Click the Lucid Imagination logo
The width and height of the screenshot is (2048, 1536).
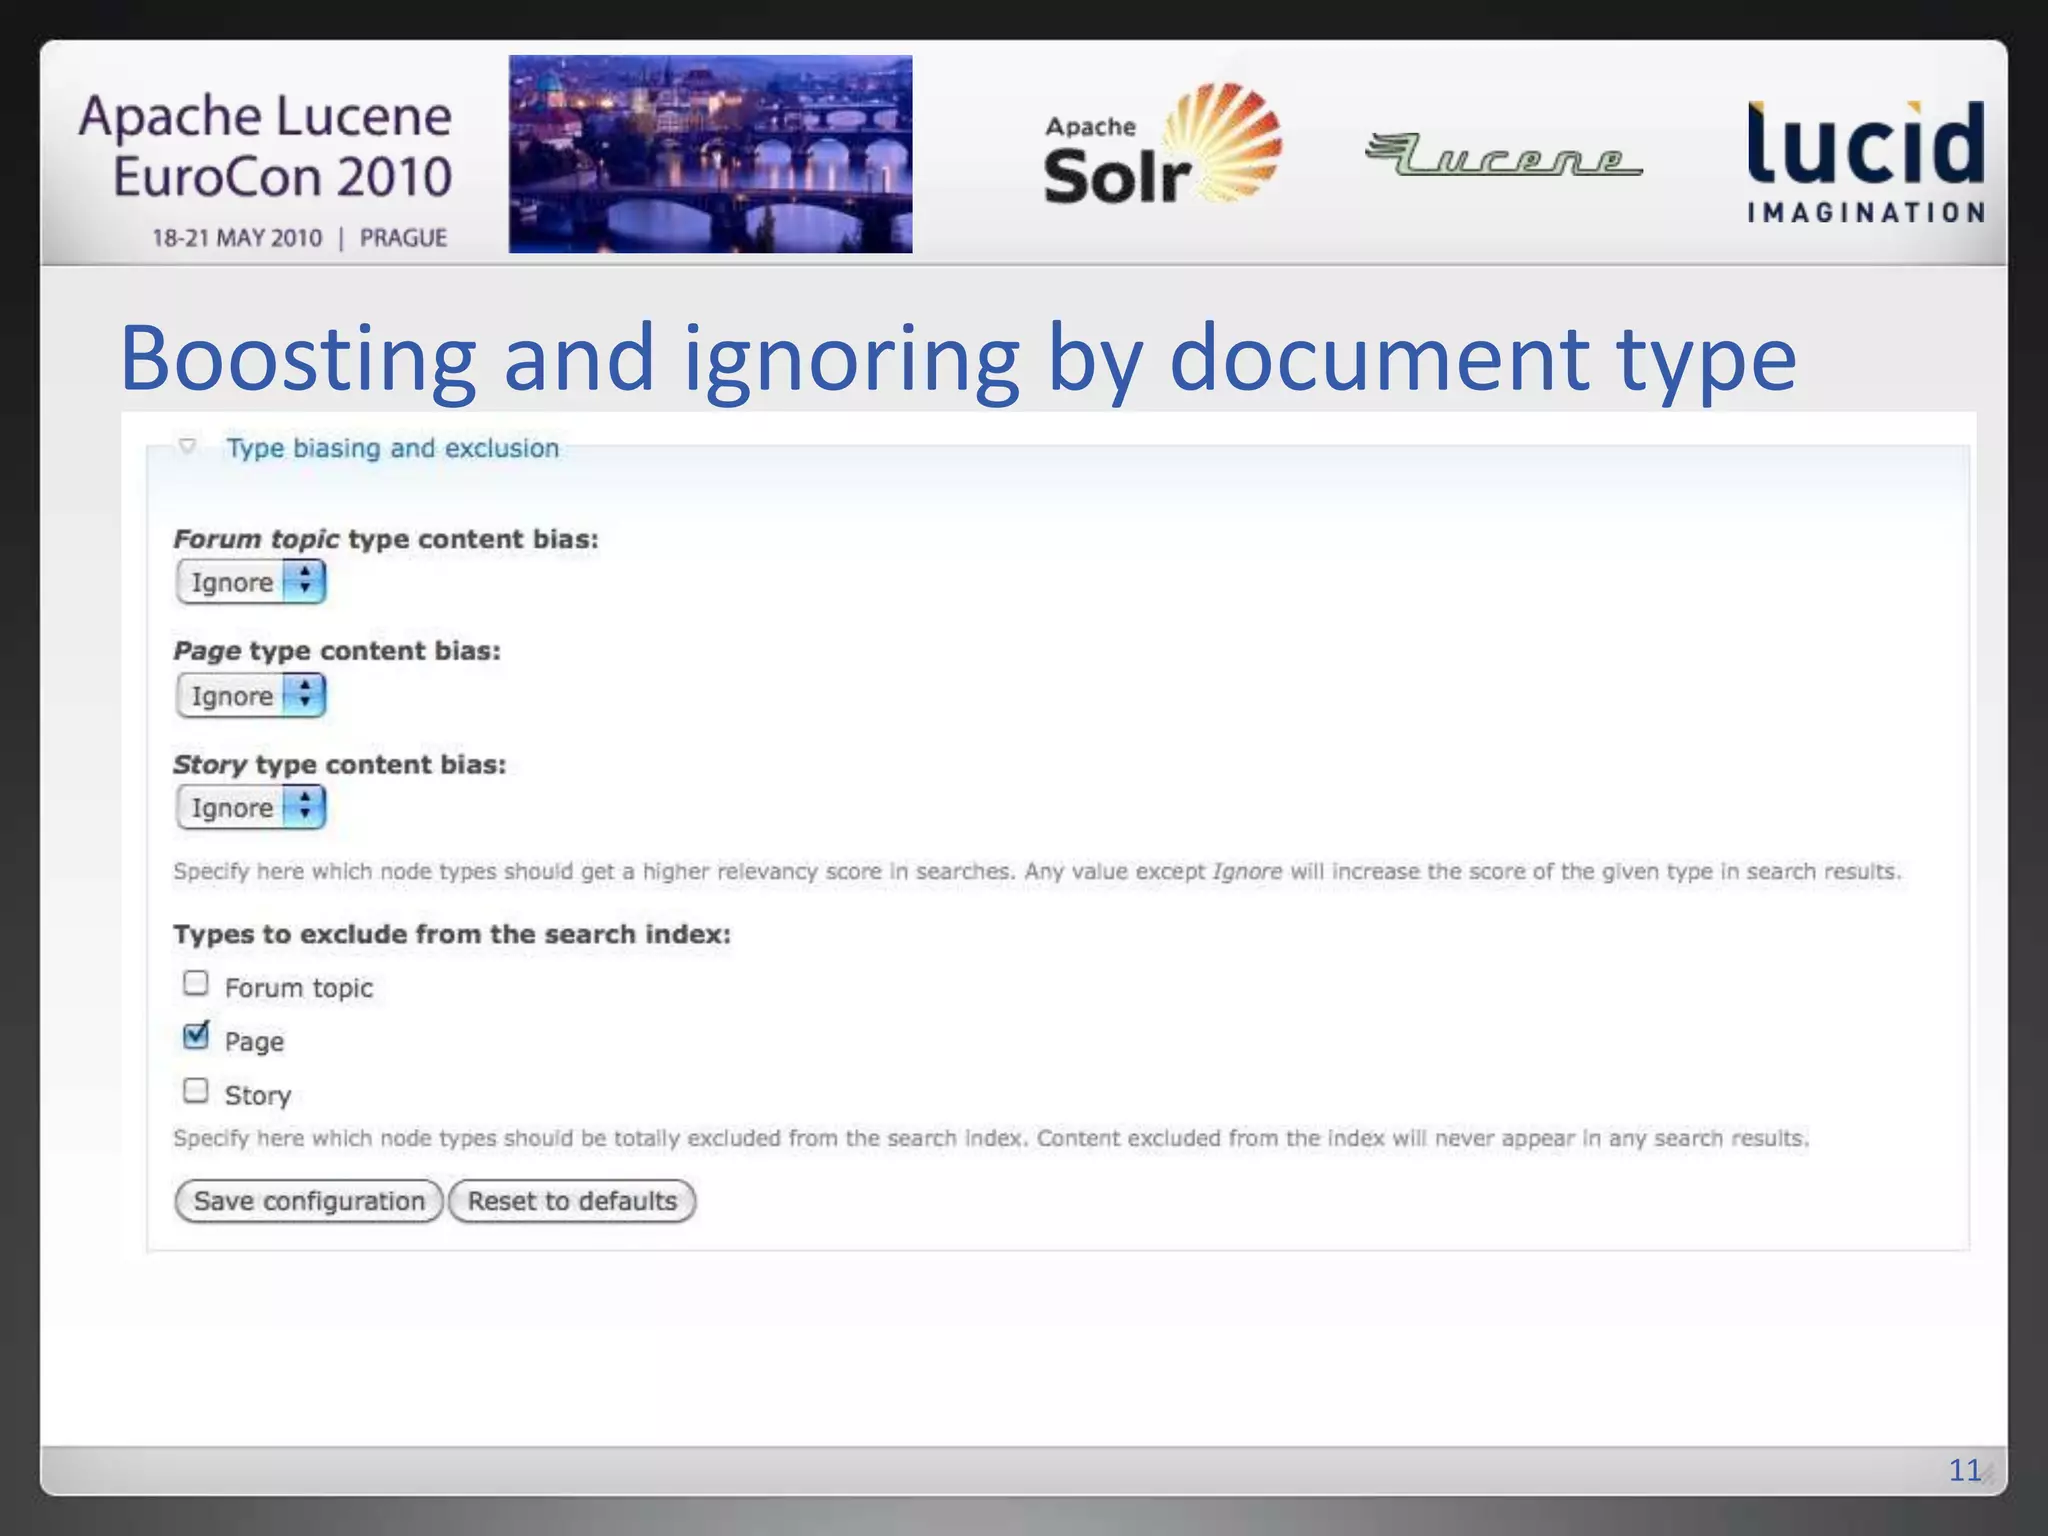[x=1866, y=161]
